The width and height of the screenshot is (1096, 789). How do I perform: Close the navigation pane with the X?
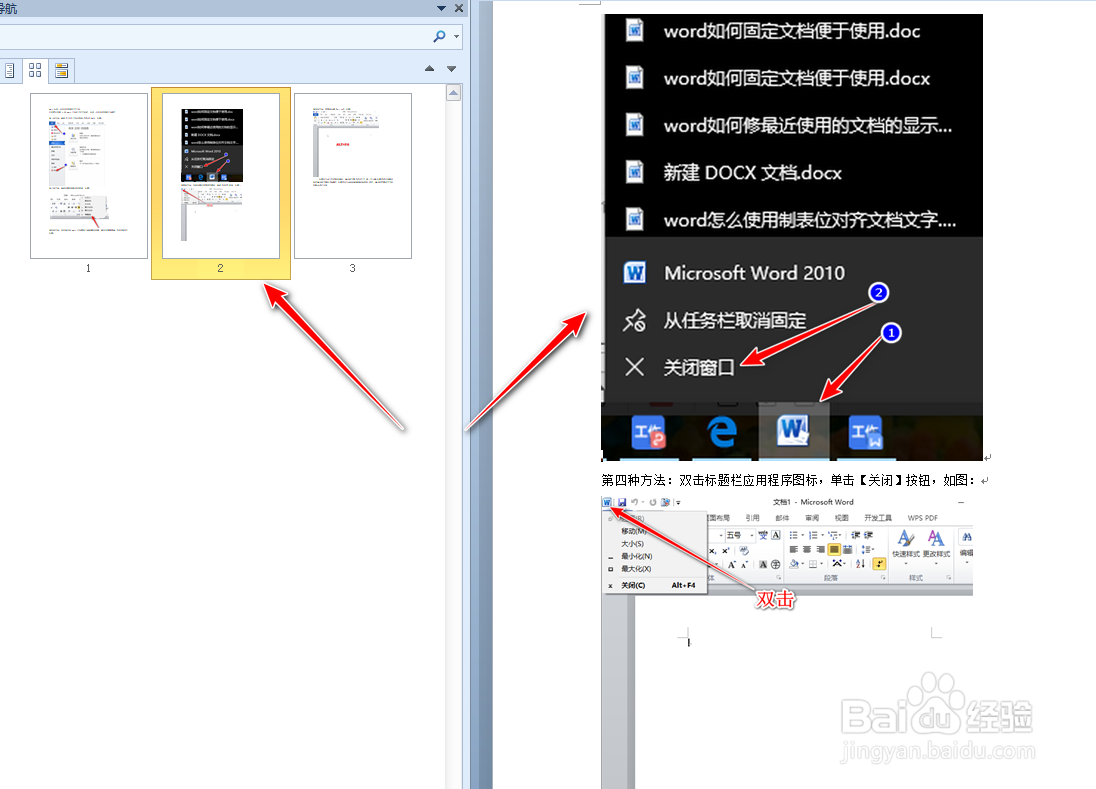[x=459, y=8]
